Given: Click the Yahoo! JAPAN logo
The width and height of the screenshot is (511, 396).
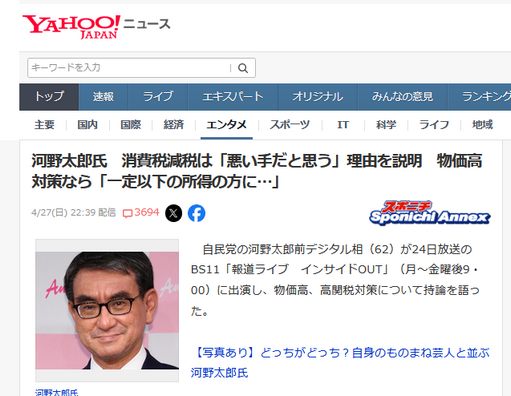Looking at the screenshot, I should (x=71, y=27).
